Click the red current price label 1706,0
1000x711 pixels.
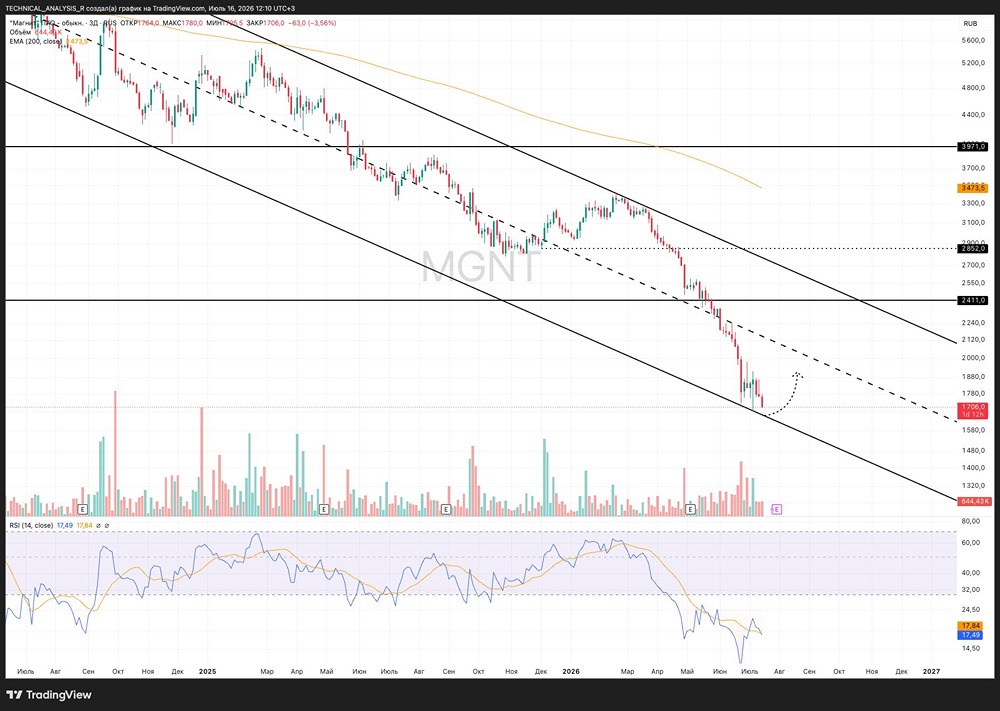coord(973,411)
